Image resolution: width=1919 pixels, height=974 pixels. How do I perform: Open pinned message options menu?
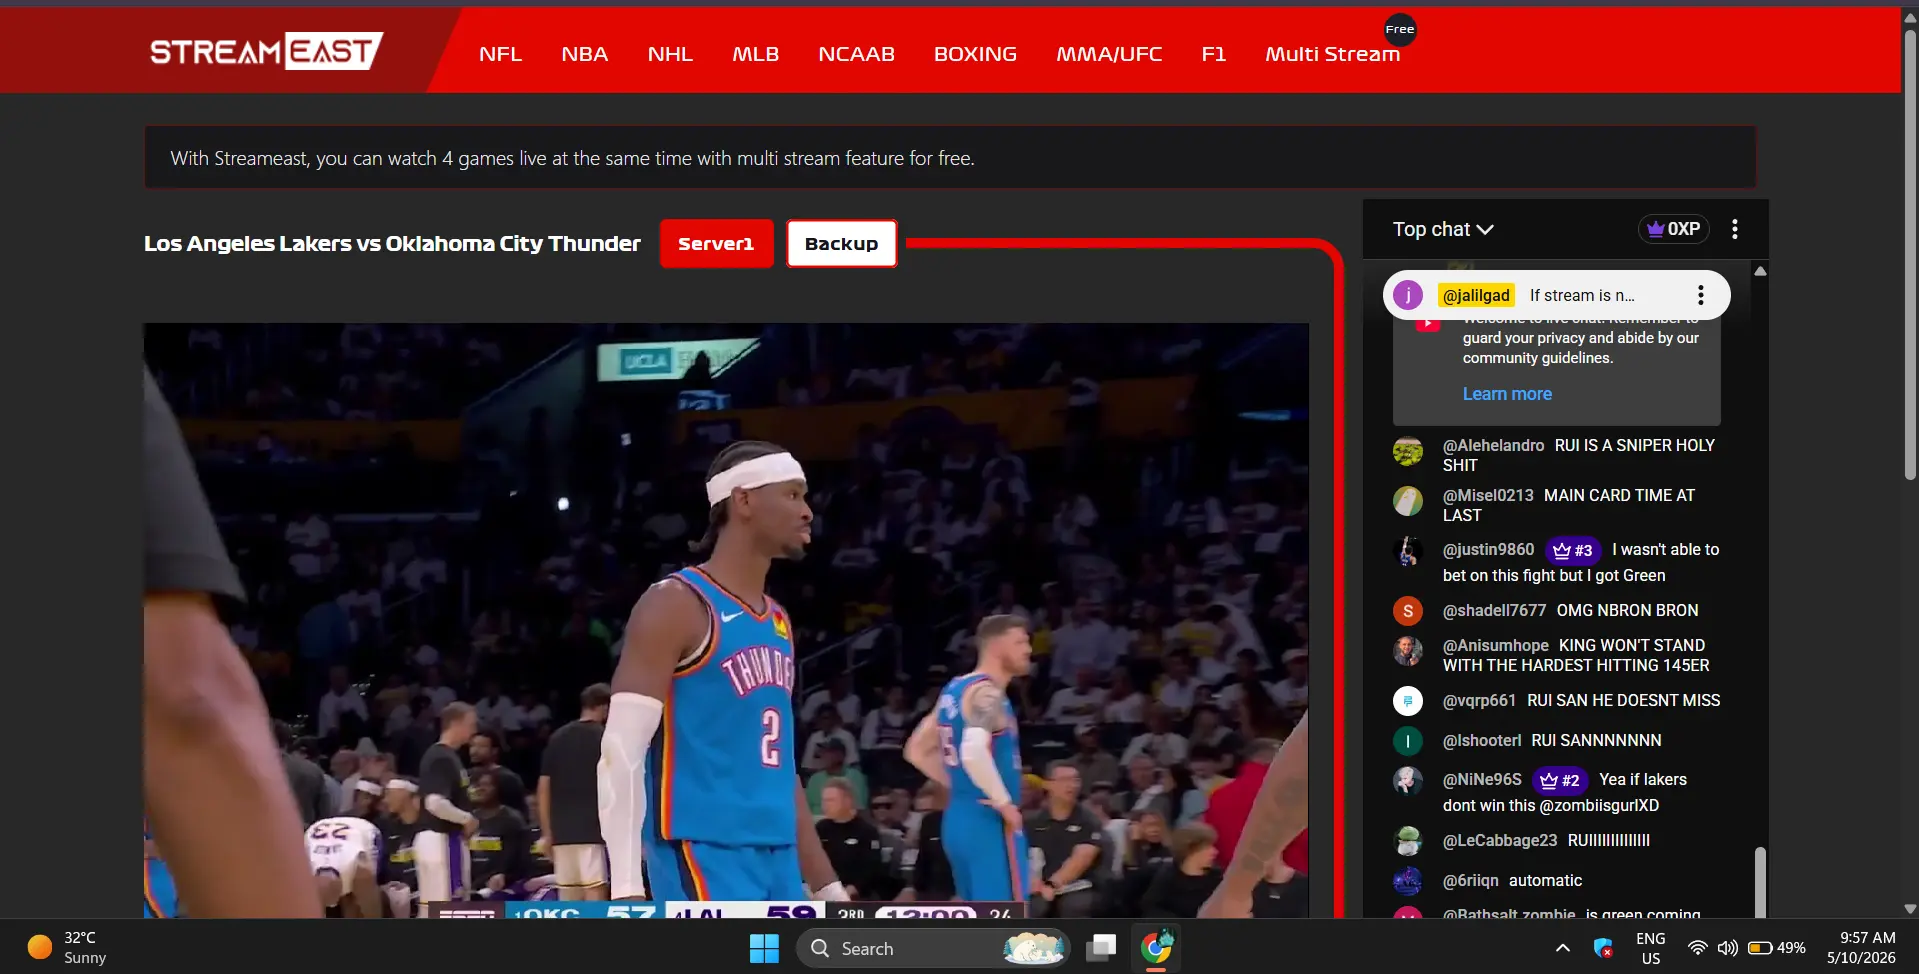[1700, 295]
